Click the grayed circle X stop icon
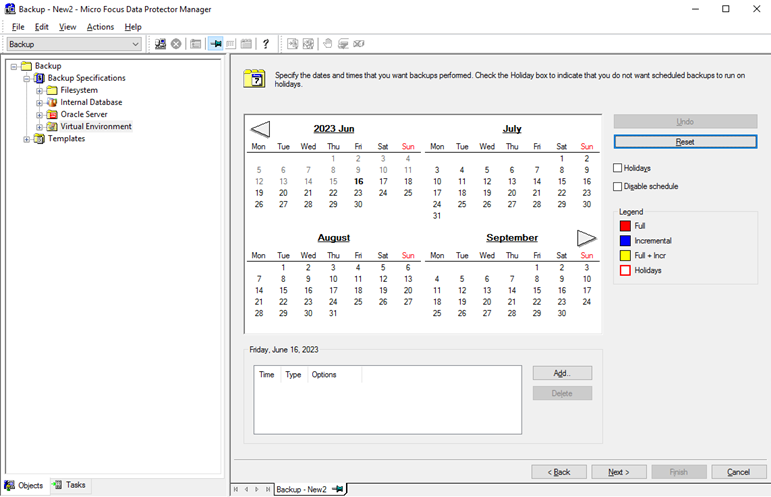This screenshot has width=771, height=497. 176,44
